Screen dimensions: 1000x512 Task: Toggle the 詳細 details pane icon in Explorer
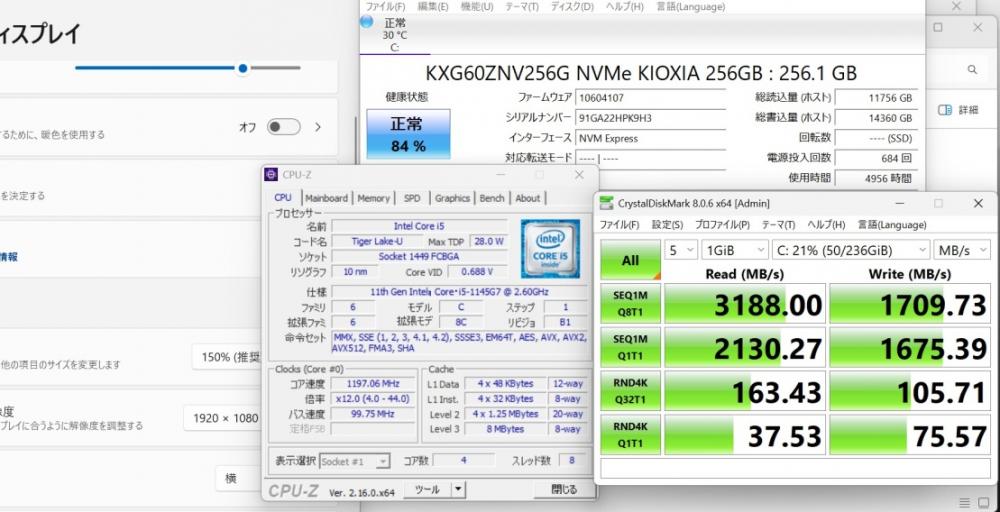[x=945, y=110]
